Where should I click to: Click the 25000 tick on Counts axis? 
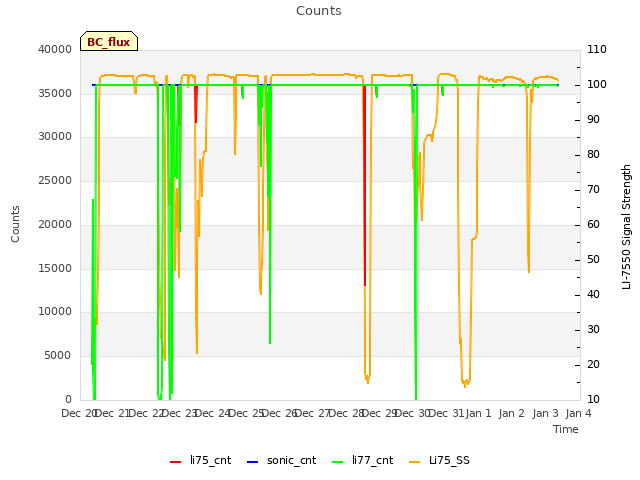click(55, 180)
